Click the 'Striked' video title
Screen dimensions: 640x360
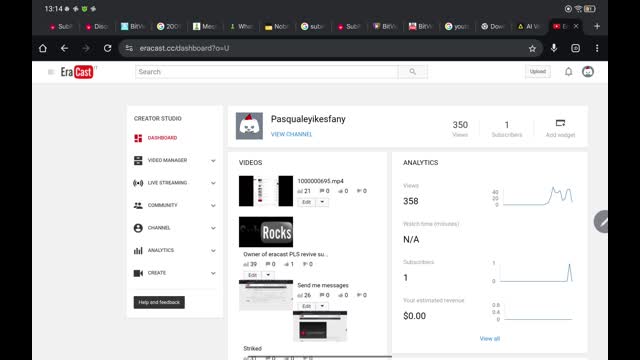click(252, 349)
